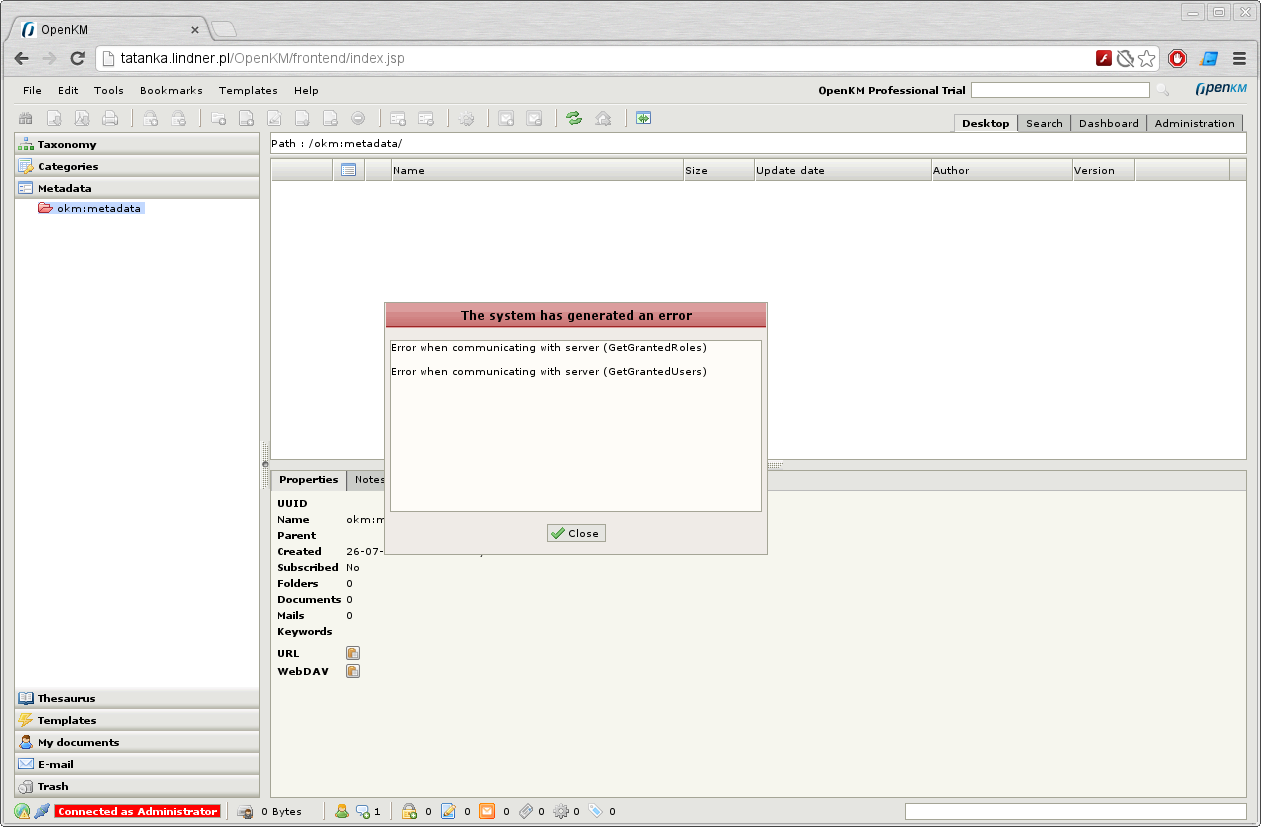Copy the WebDAV link with clipboard icon
Image resolution: width=1261 pixels, height=827 pixels.
(352, 671)
